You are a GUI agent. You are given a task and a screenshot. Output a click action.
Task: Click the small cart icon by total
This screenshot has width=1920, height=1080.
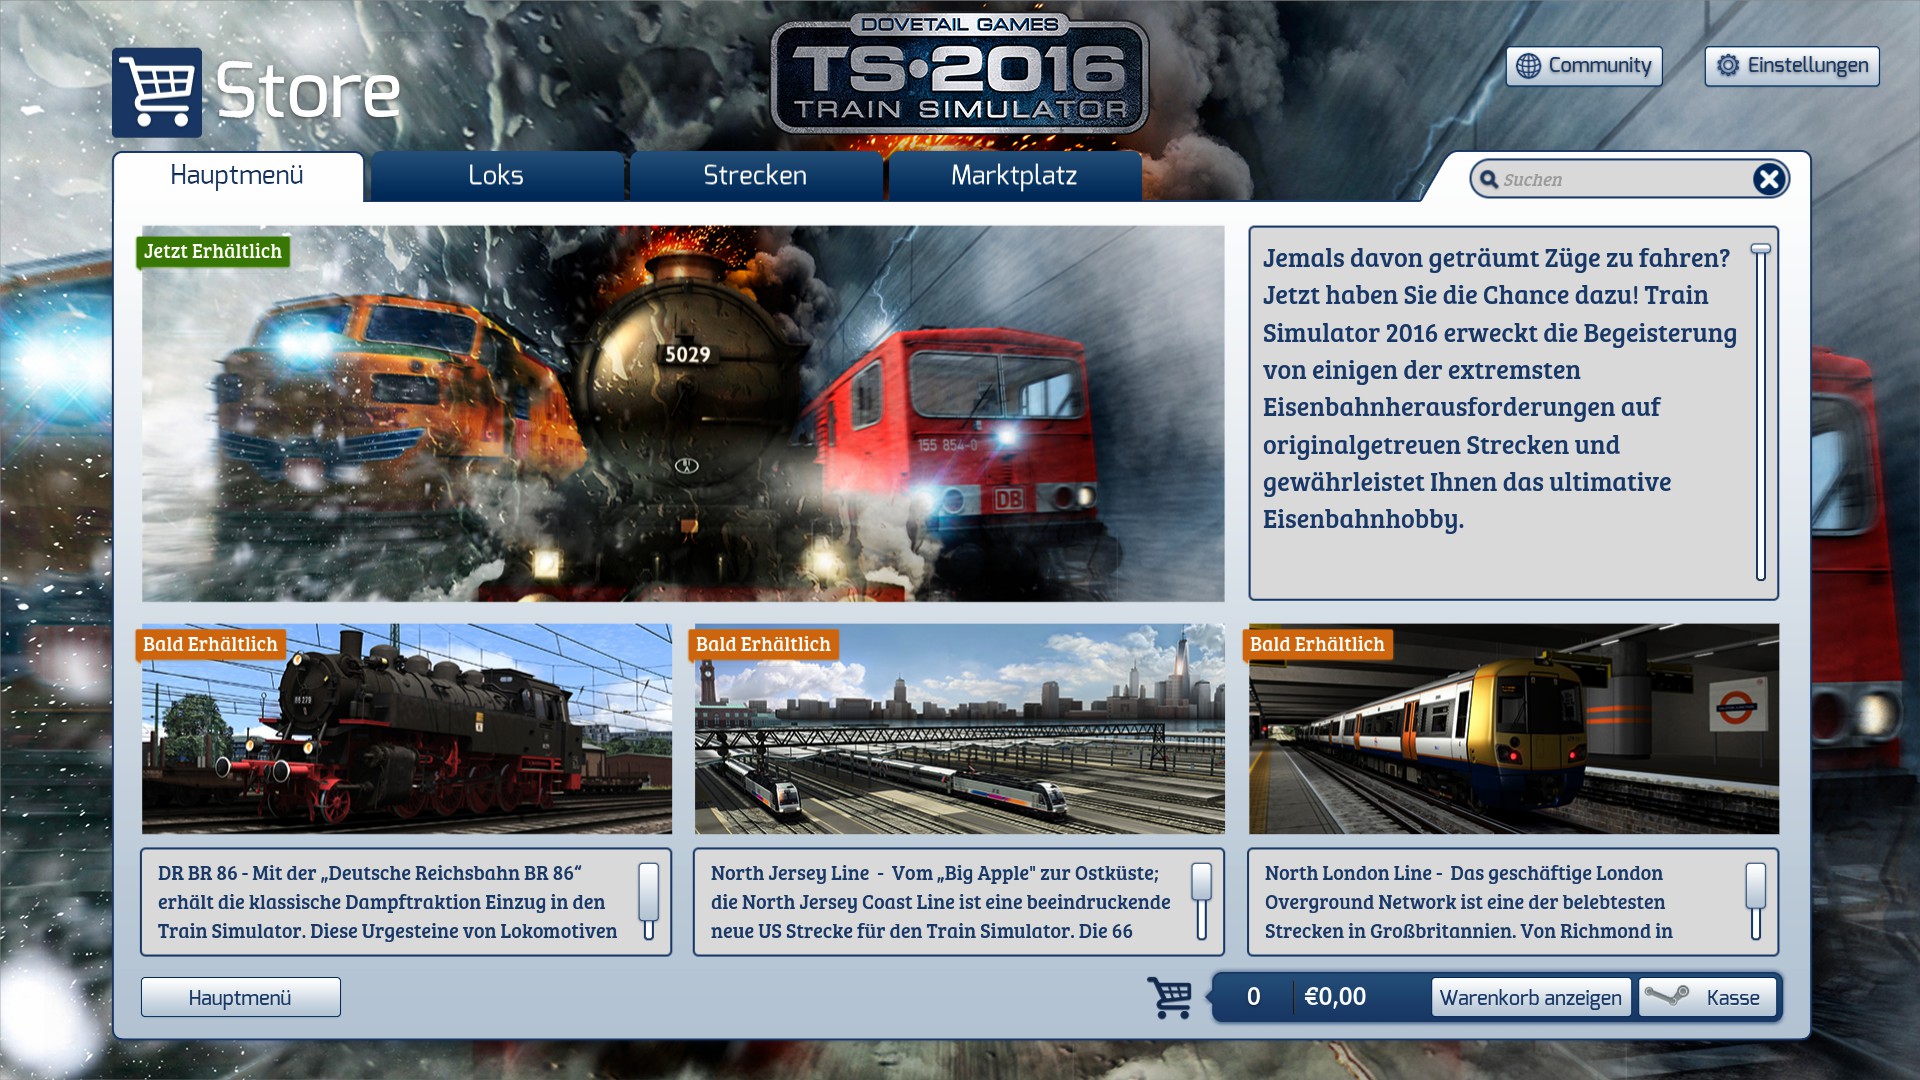(1169, 997)
